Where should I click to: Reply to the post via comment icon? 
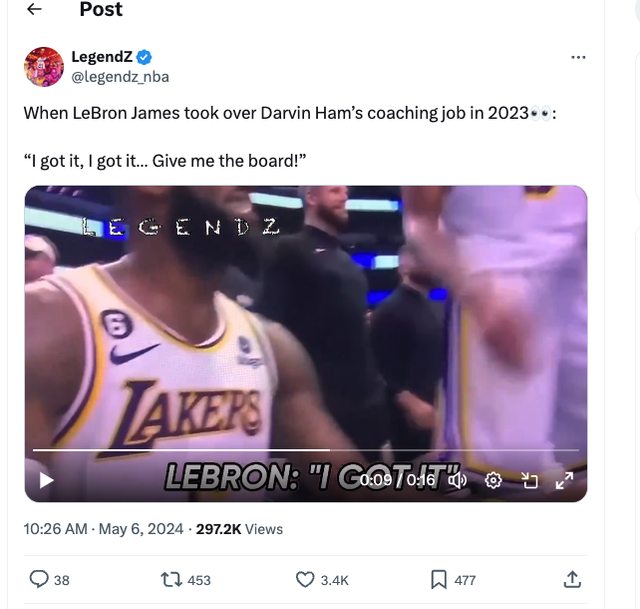click(x=40, y=579)
